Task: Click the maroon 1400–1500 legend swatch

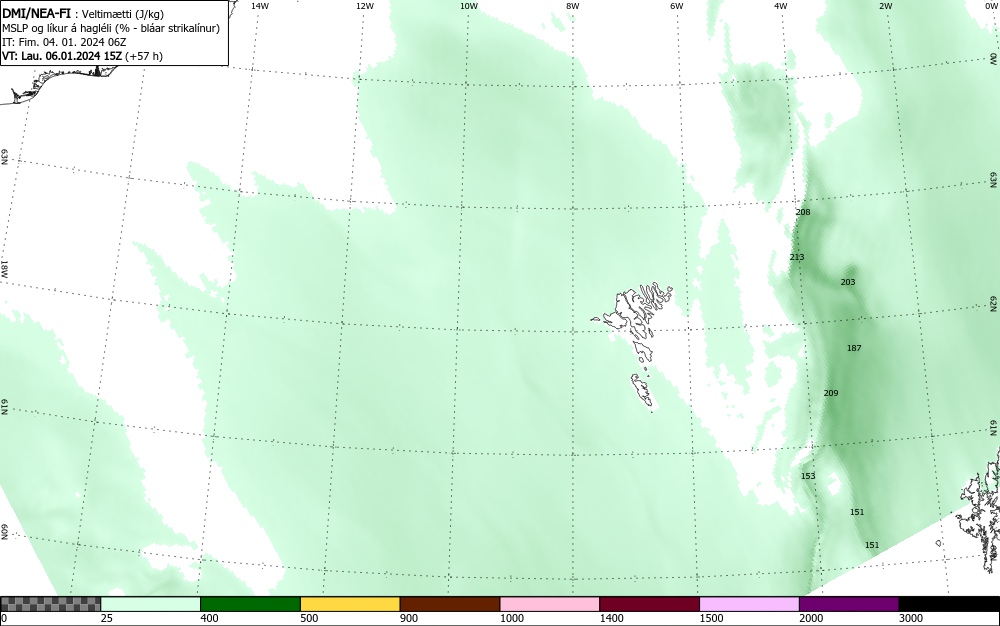Action: (x=649, y=604)
